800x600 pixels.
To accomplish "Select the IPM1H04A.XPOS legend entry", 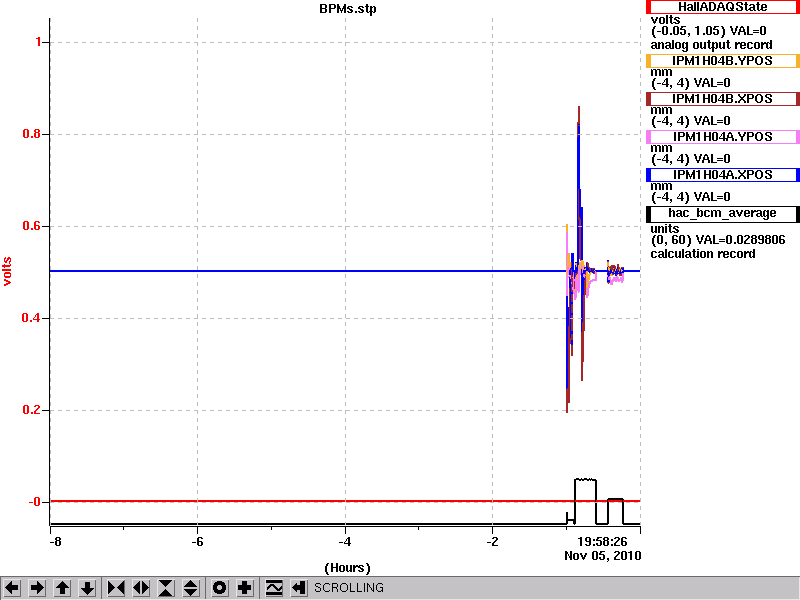I will click(x=722, y=174).
